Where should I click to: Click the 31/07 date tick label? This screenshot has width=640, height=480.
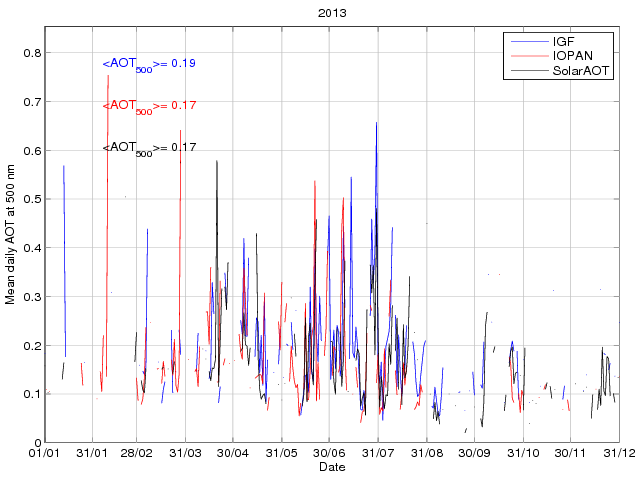378,454
